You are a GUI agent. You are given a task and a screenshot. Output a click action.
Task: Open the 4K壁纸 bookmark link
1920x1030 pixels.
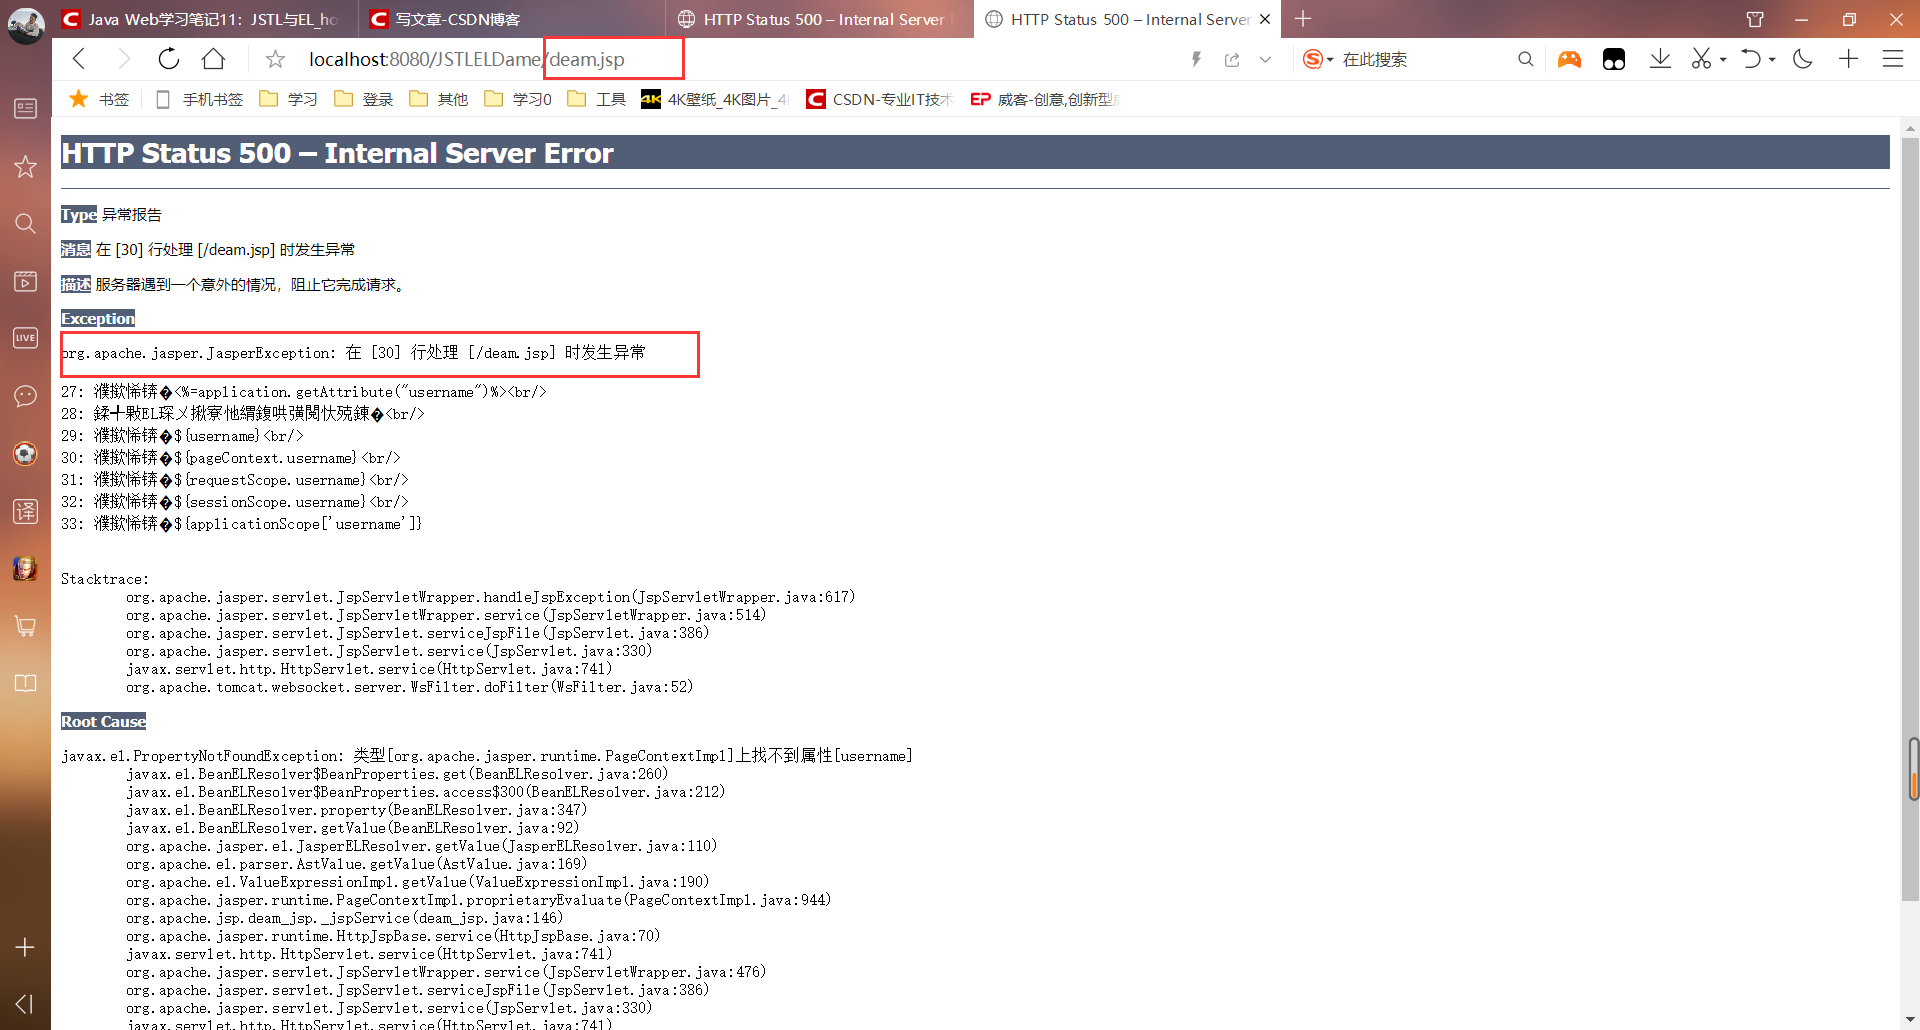click(x=715, y=99)
